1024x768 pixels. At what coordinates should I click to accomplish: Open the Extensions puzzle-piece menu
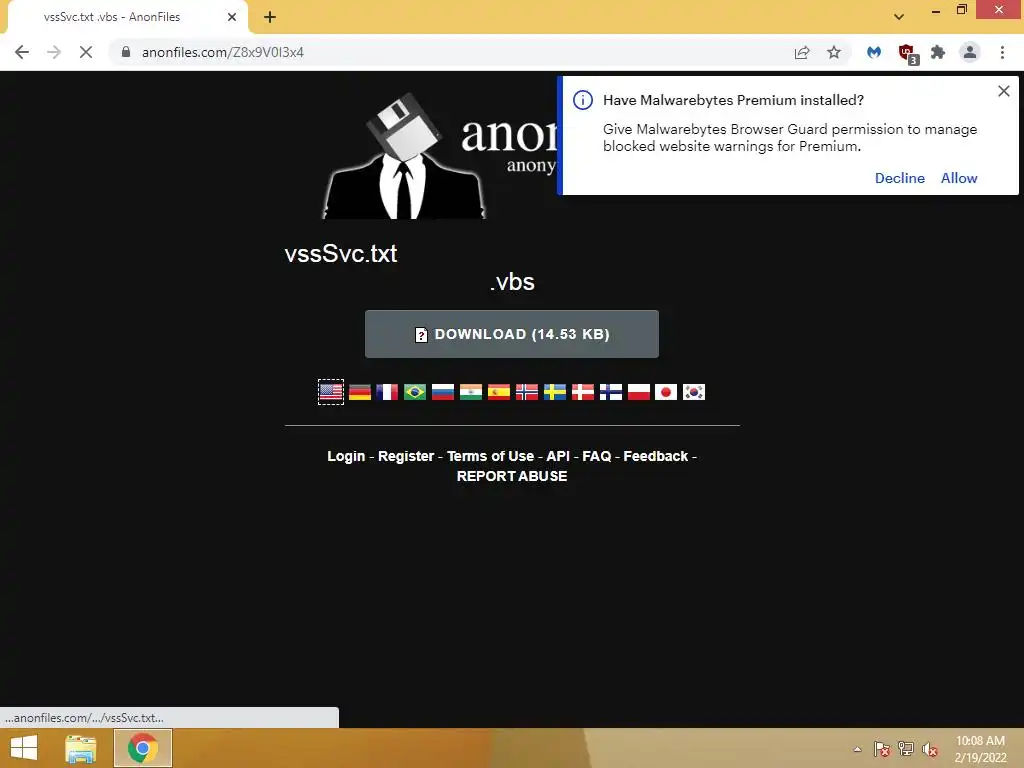[938, 52]
